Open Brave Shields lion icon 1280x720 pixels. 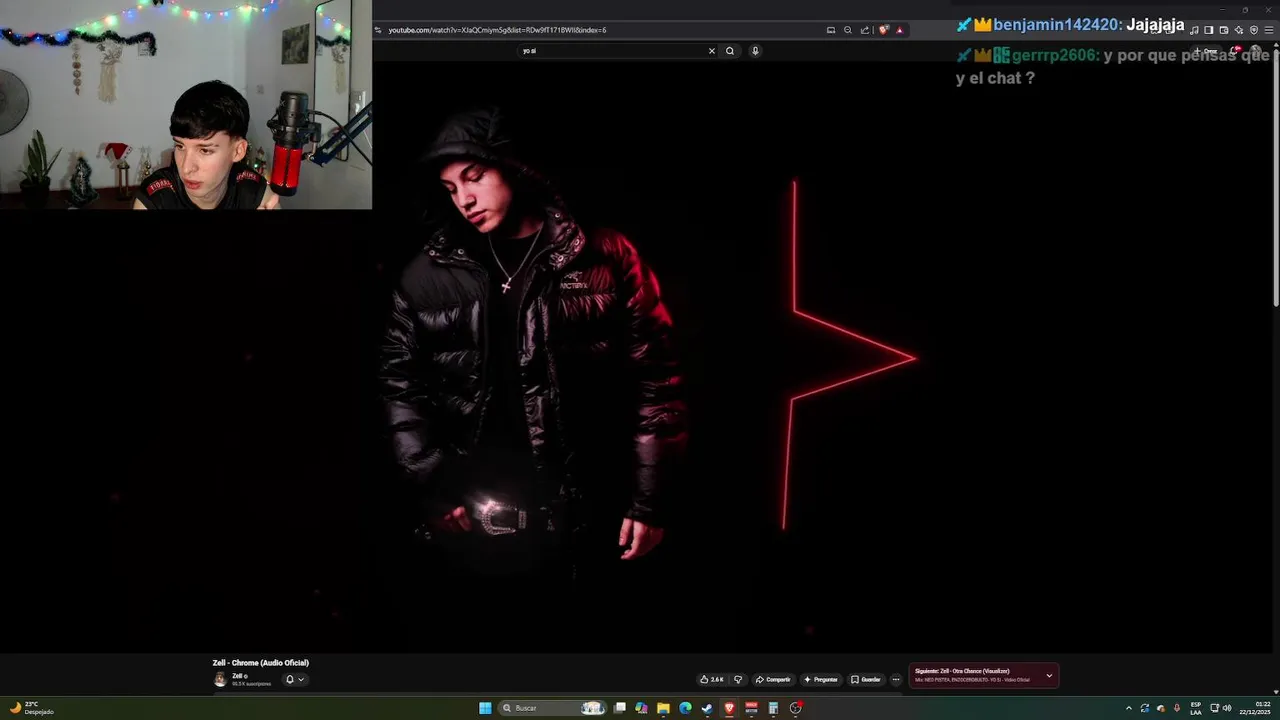tap(883, 30)
